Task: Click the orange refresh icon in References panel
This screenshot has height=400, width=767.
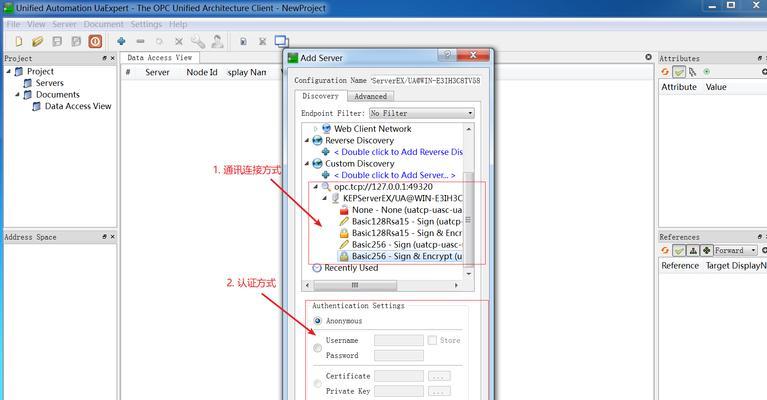Action: pos(665,250)
